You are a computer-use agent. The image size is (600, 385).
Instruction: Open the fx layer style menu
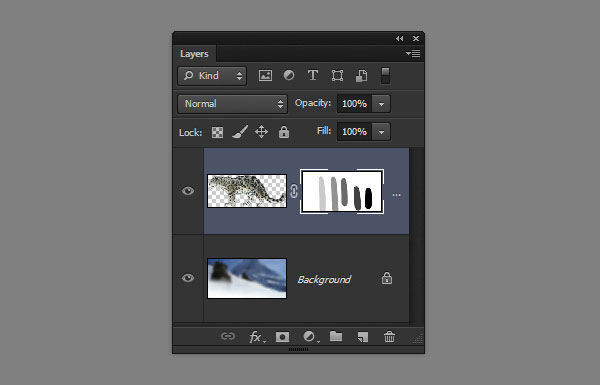click(256, 337)
